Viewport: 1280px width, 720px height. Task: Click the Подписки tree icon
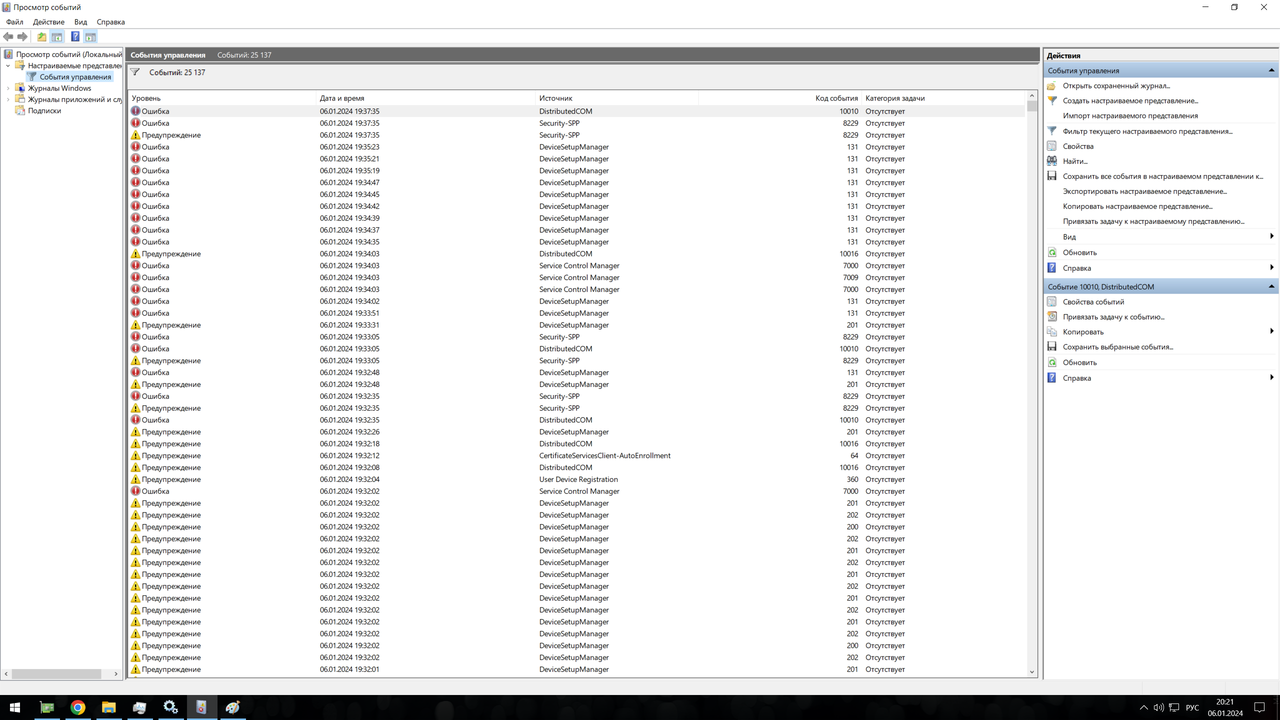coord(20,111)
